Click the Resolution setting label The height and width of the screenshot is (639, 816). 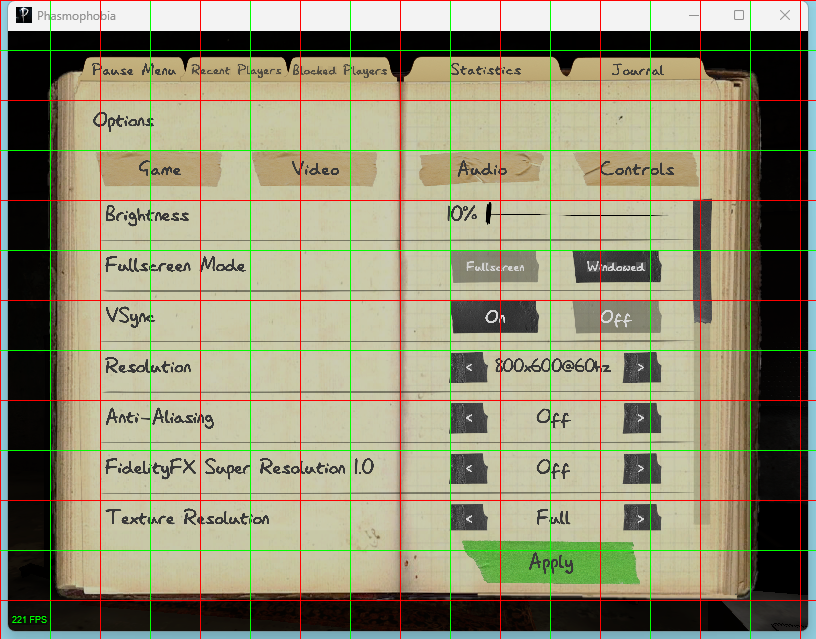pos(148,366)
